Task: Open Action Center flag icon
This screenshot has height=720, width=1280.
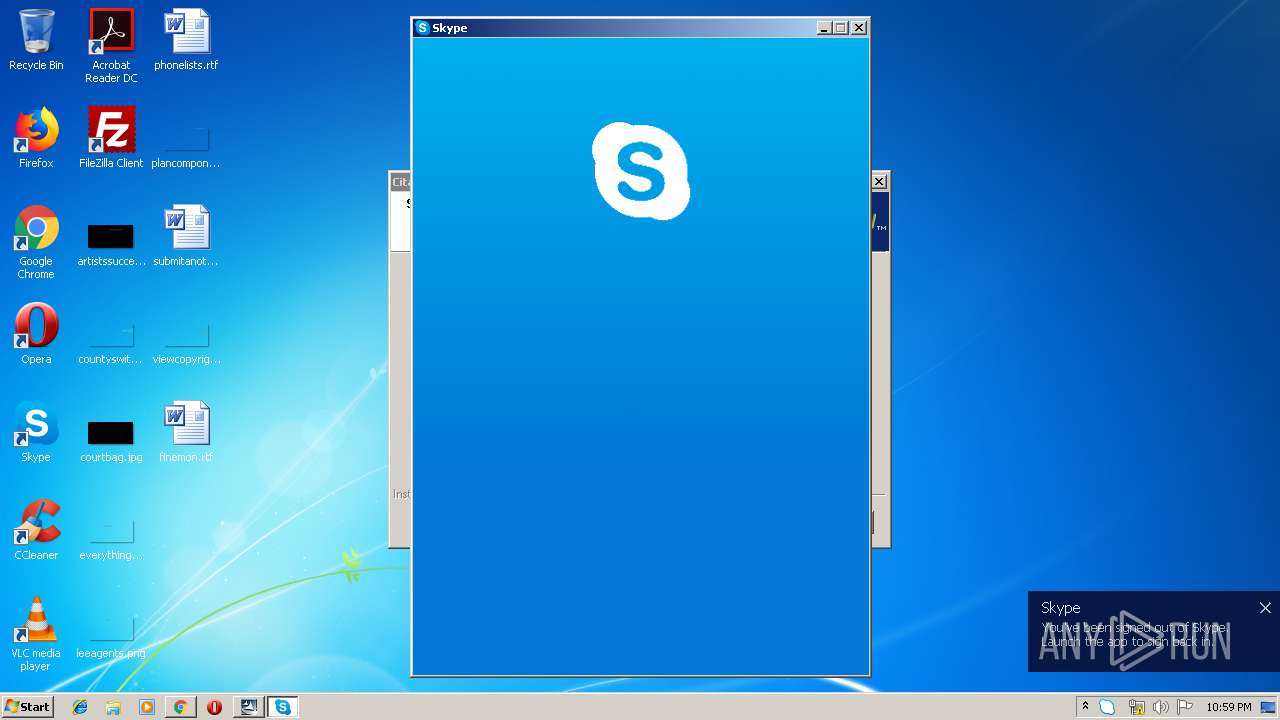Action: coord(1184,707)
